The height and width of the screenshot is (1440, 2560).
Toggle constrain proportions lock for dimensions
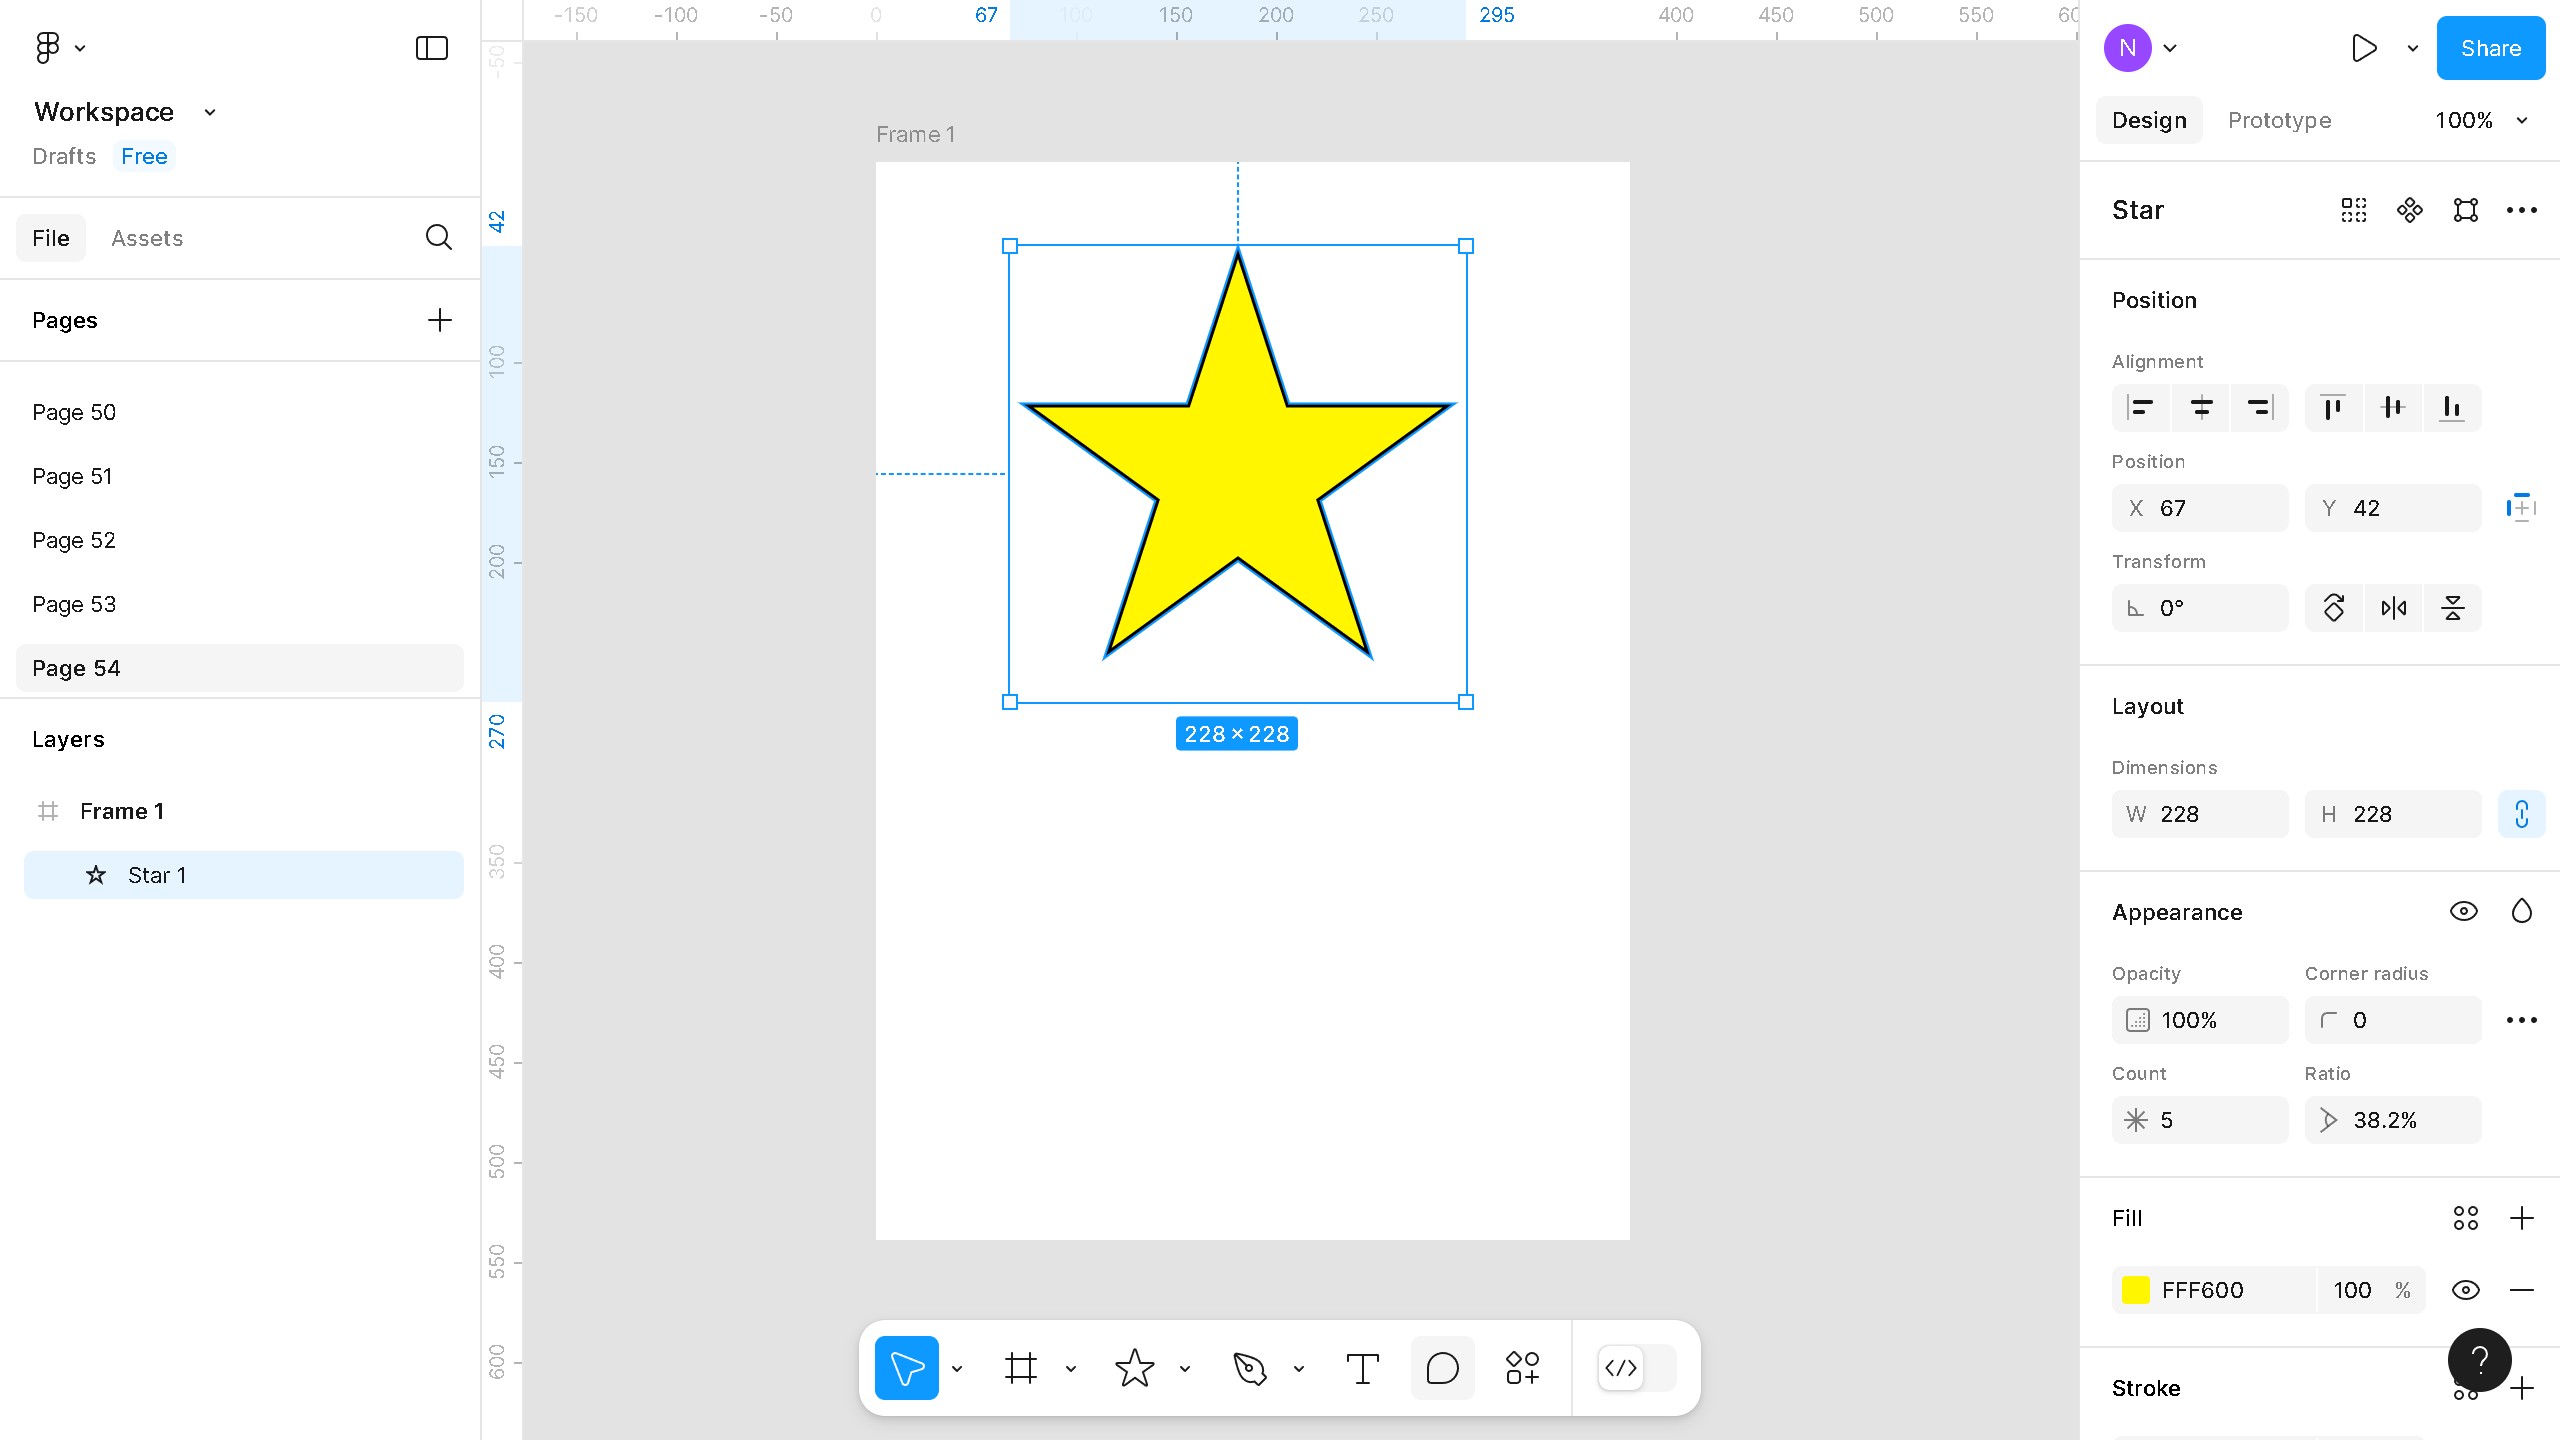tap(2521, 814)
